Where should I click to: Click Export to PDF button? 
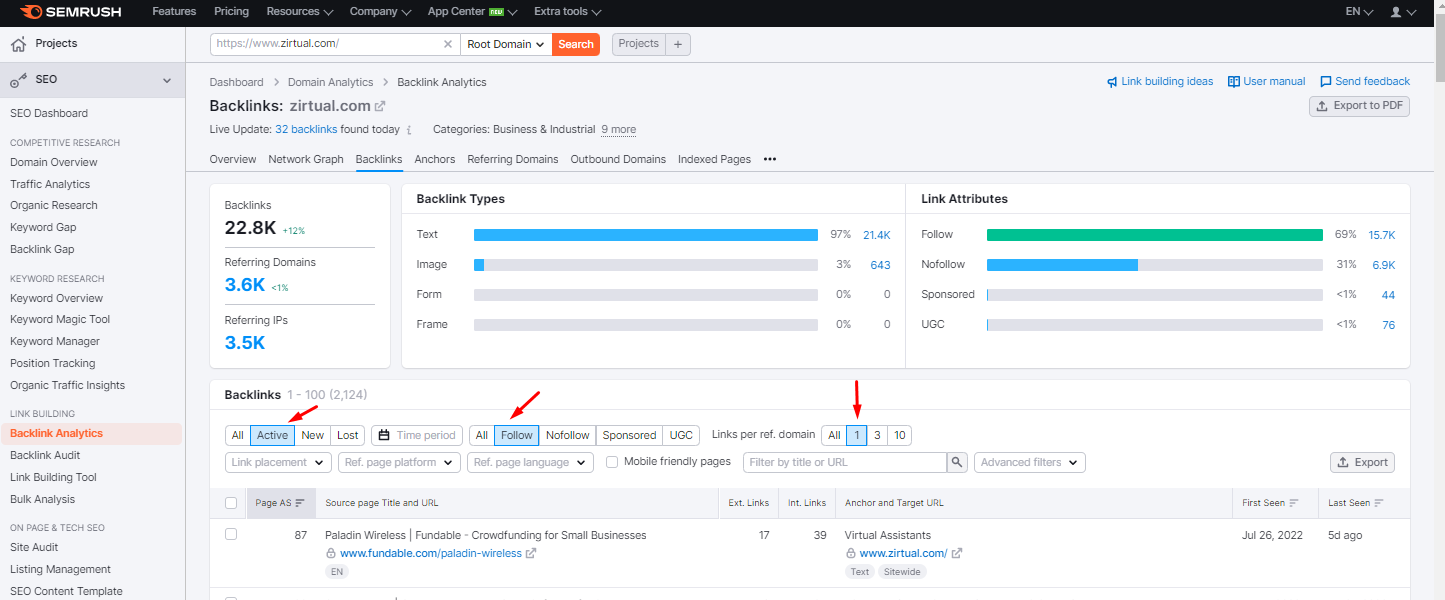tap(1359, 106)
